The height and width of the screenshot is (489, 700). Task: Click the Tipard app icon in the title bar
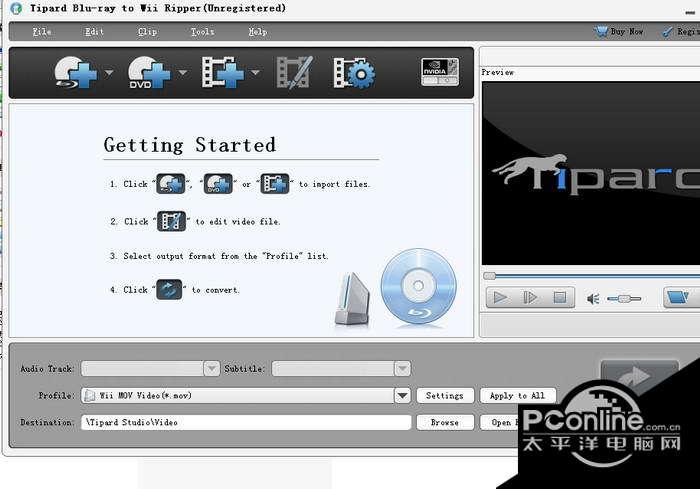pos(17,8)
